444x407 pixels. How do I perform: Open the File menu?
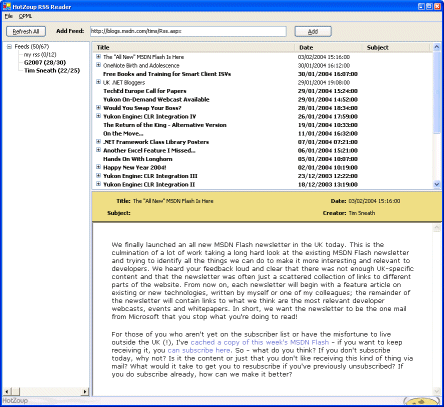coord(8,16)
